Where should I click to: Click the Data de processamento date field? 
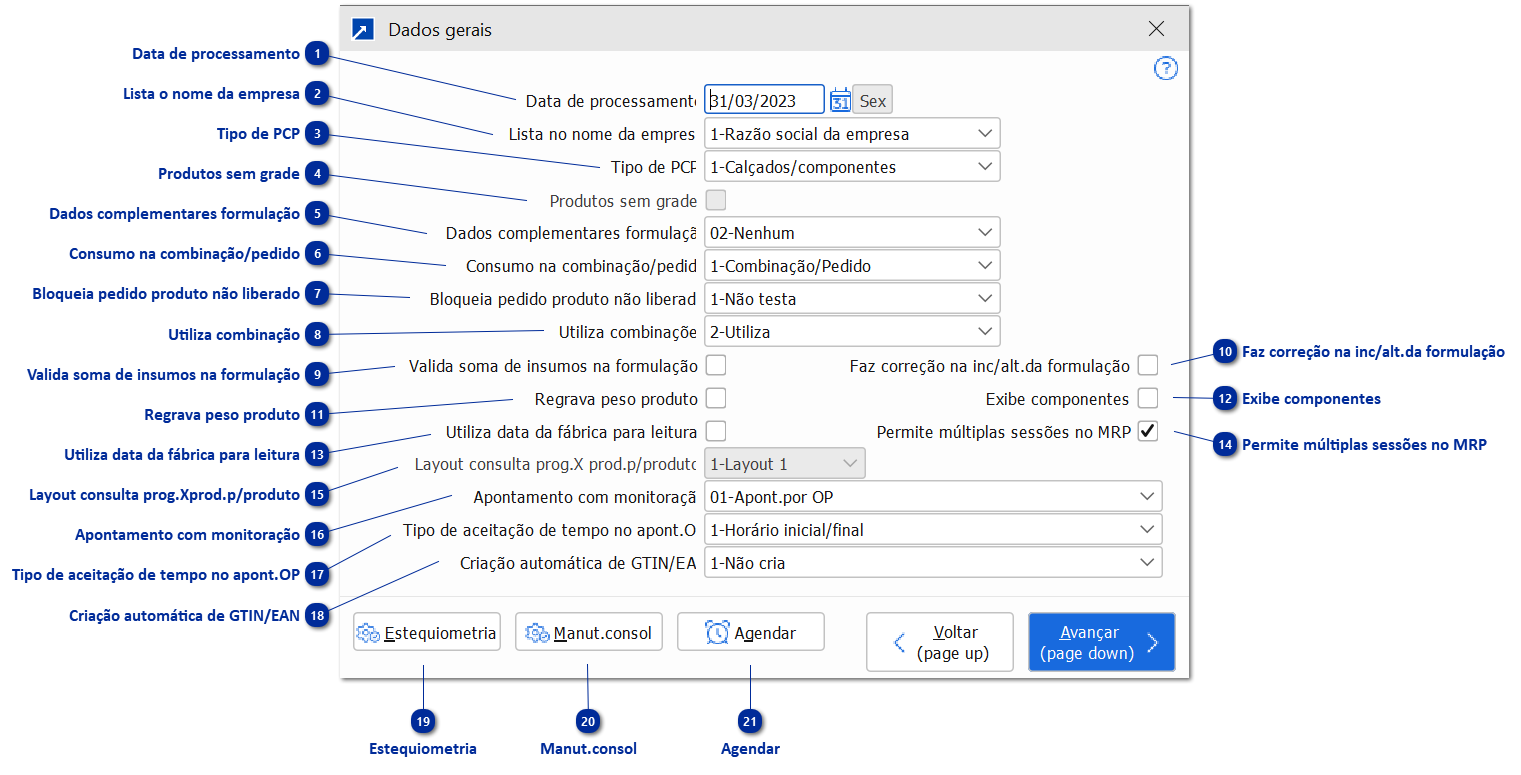click(765, 100)
